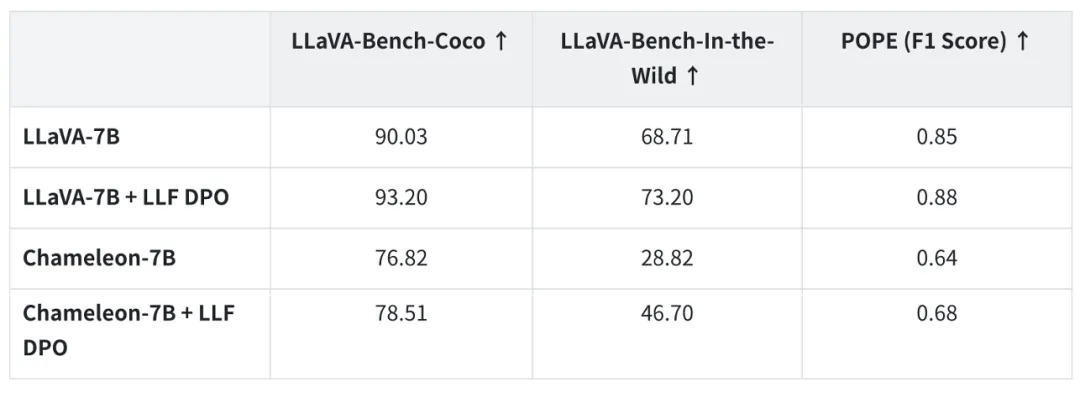Viewport: 1080px width, 398px height.
Task: Click the 28.82 score cell
Action: coord(667,258)
